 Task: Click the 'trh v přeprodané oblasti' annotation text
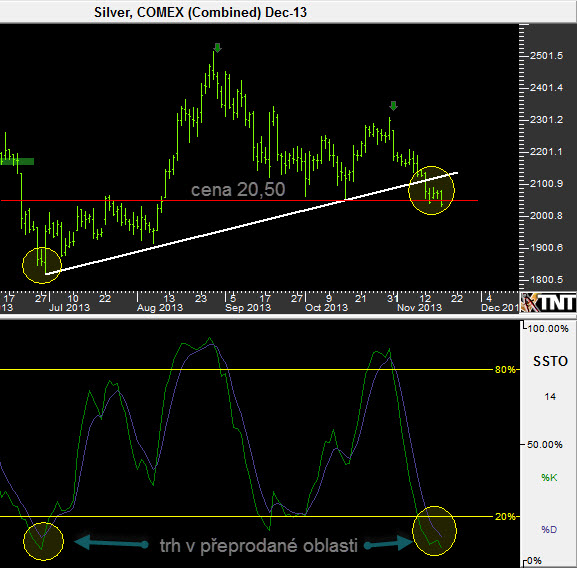pyautogui.click(x=259, y=545)
